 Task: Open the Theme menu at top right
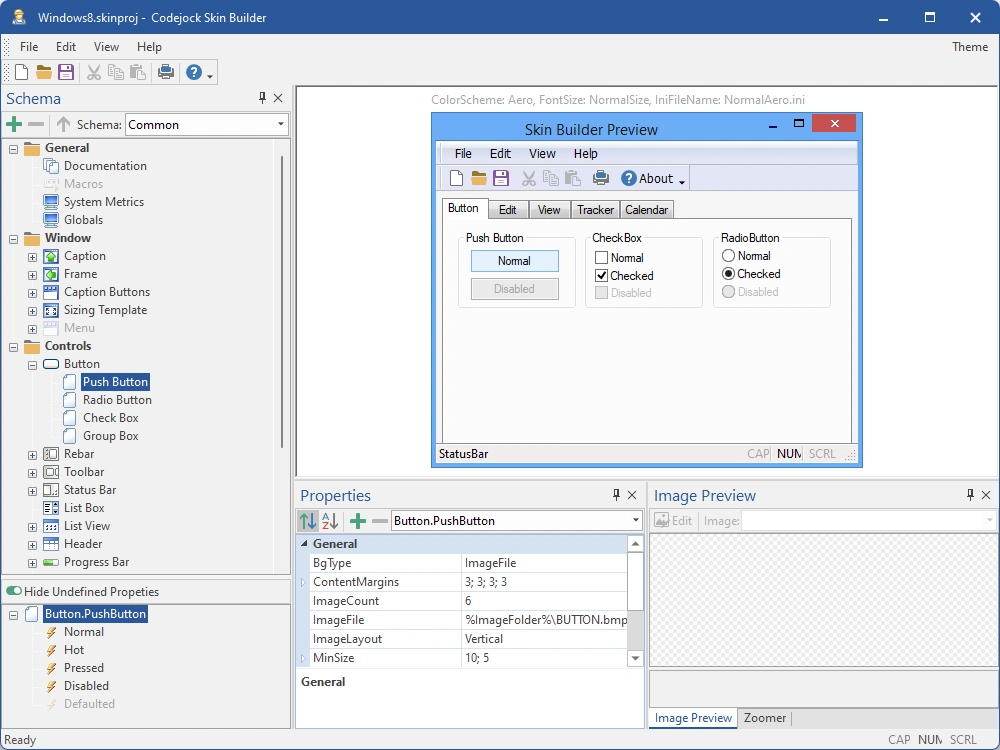pos(969,47)
